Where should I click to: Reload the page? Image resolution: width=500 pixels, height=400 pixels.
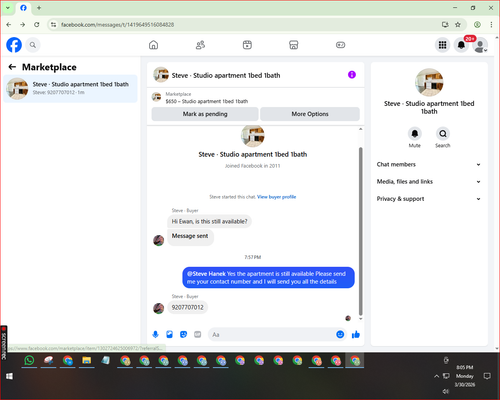pos(37,24)
